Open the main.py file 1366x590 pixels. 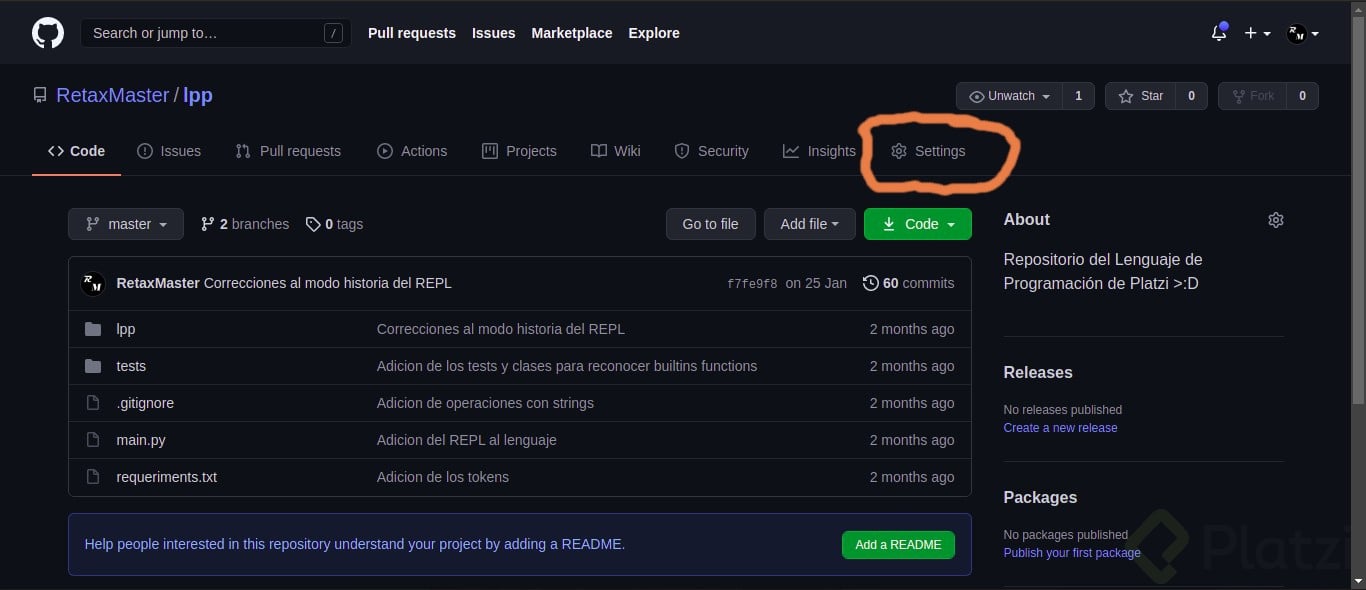[141, 440]
